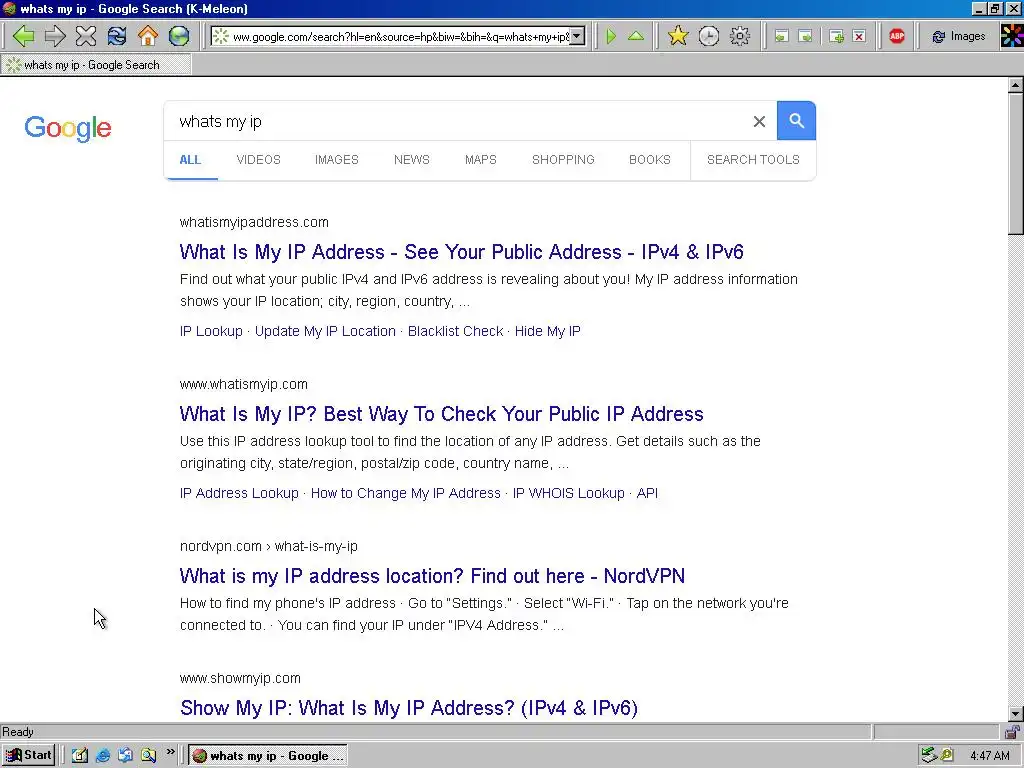
Task: Click the Google logo
Action: (x=68, y=128)
